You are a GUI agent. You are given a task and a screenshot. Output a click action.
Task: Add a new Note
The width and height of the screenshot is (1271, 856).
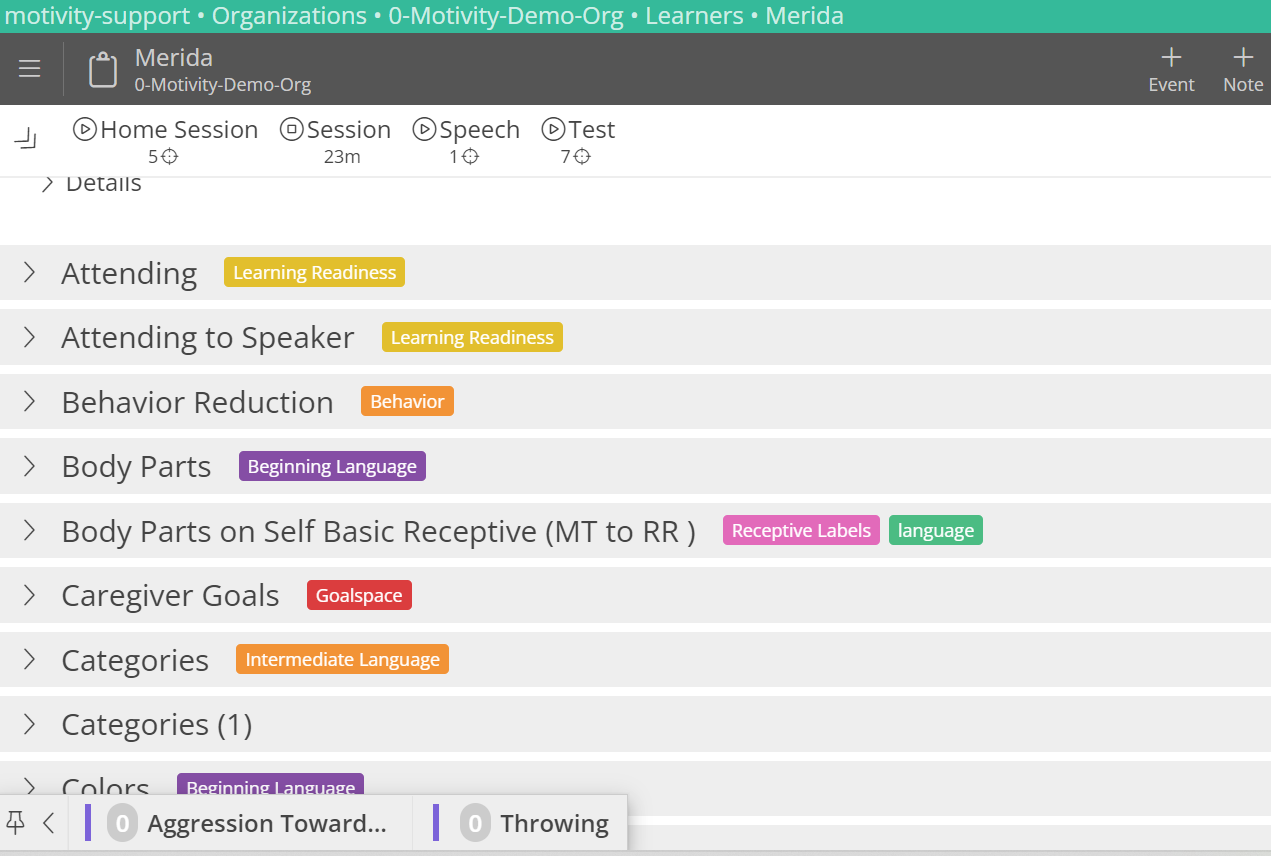pyautogui.click(x=1243, y=69)
